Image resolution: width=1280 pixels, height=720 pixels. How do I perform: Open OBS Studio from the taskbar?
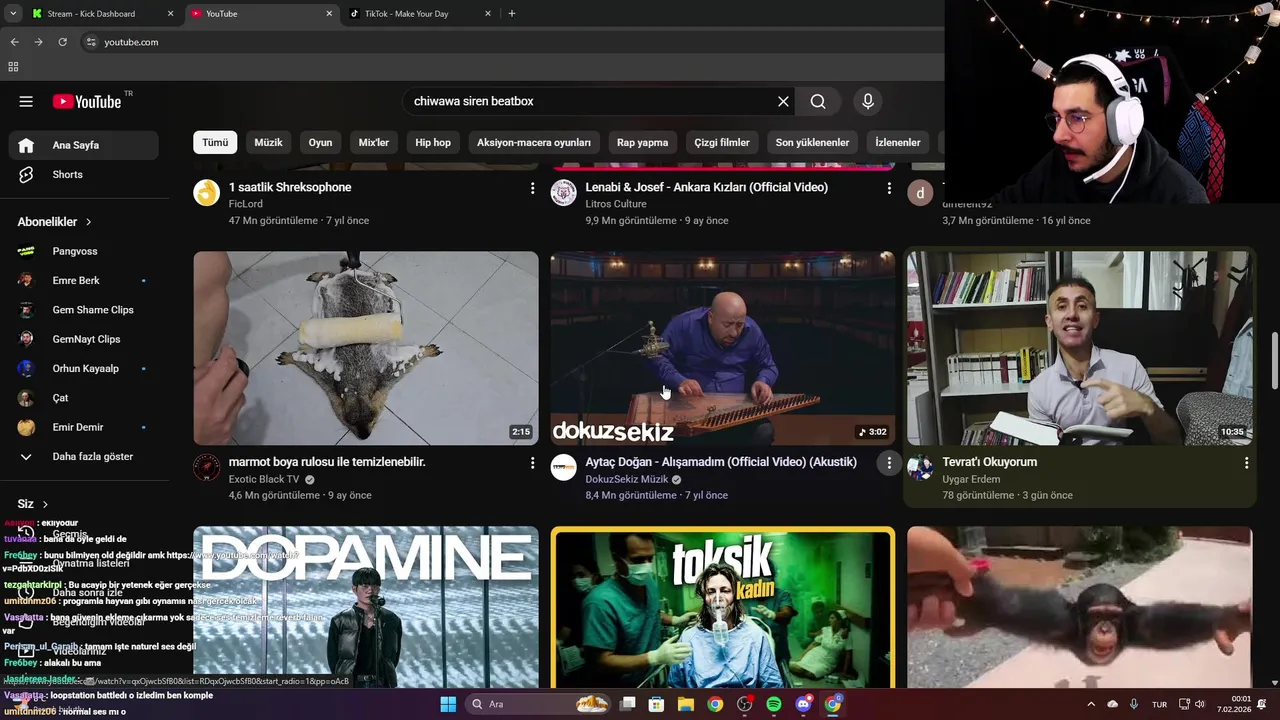click(744, 704)
